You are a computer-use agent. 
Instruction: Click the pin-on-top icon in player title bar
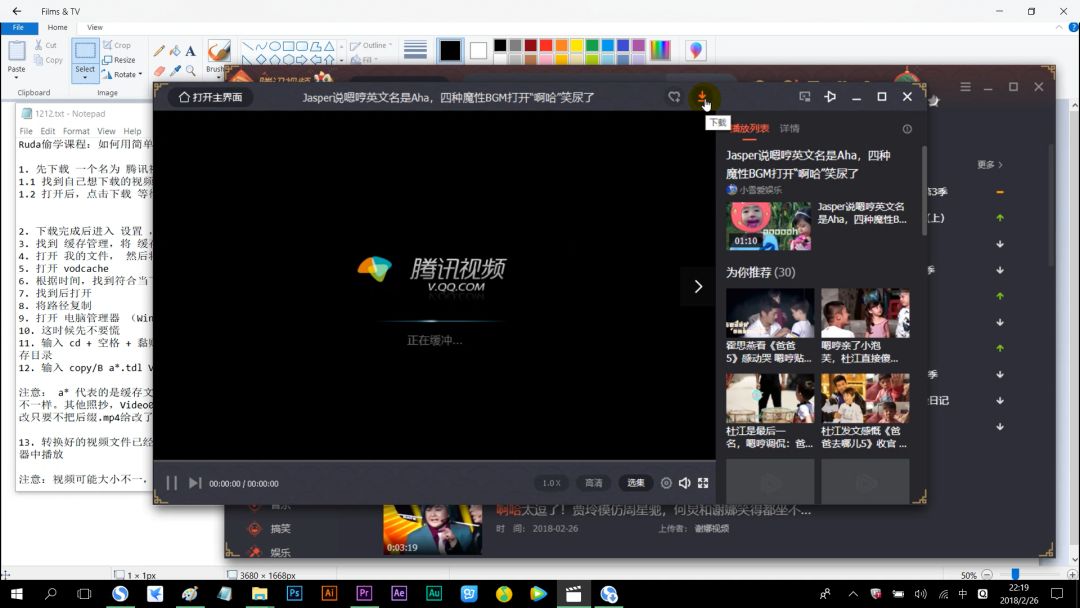coord(830,97)
